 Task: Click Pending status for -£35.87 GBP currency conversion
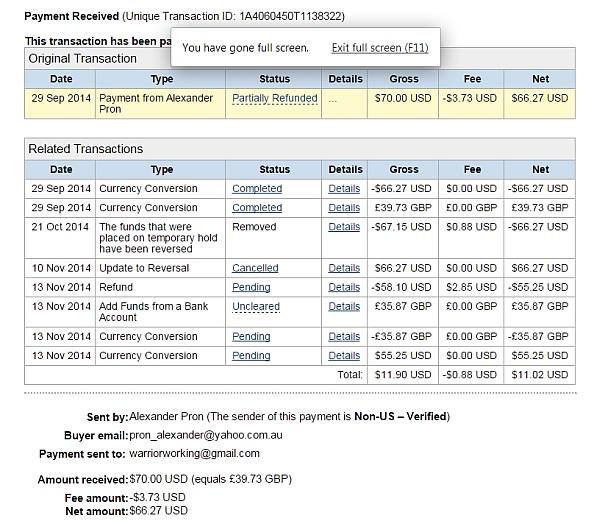click(x=251, y=337)
